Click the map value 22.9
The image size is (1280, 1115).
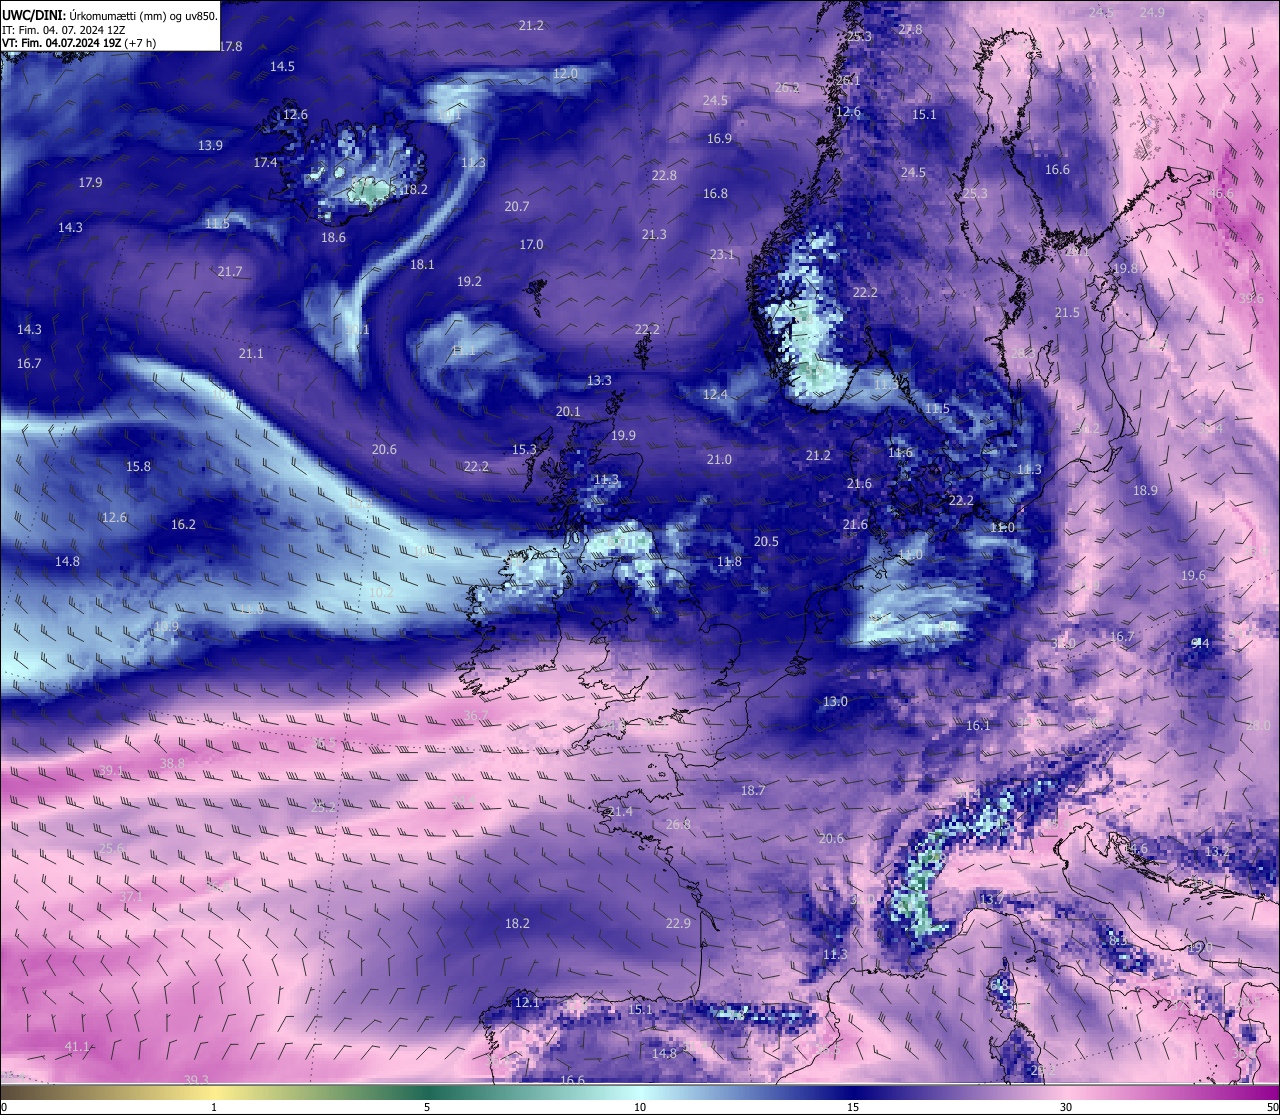click(x=678, y=923)
